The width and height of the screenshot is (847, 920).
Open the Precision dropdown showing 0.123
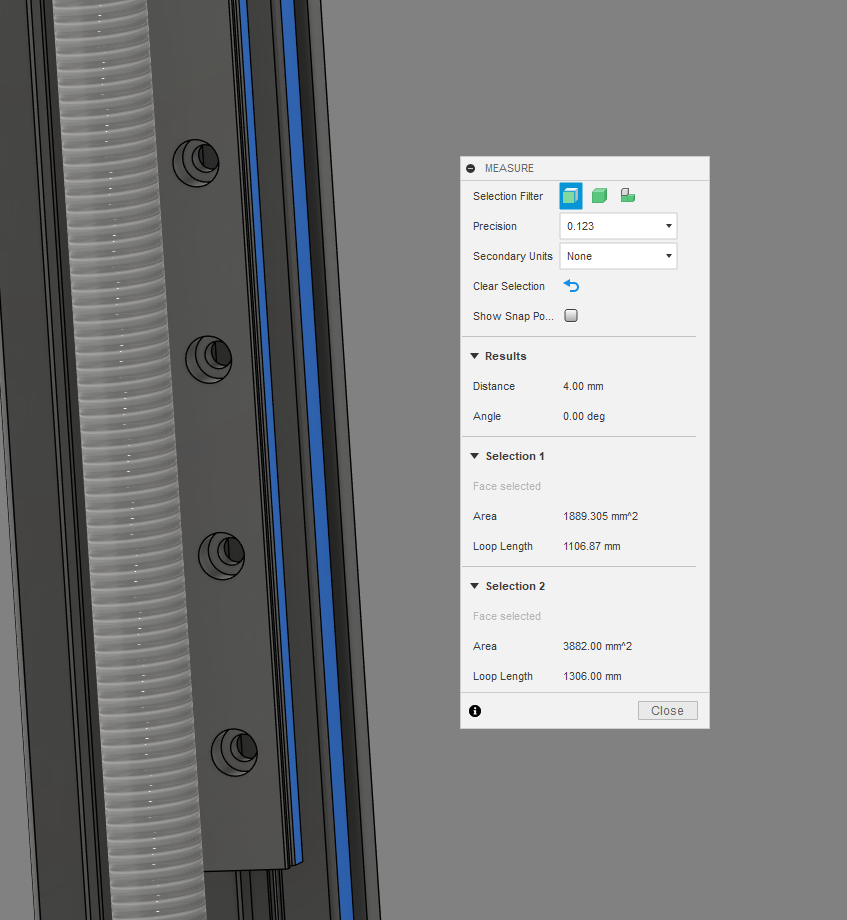click(617, 226)
